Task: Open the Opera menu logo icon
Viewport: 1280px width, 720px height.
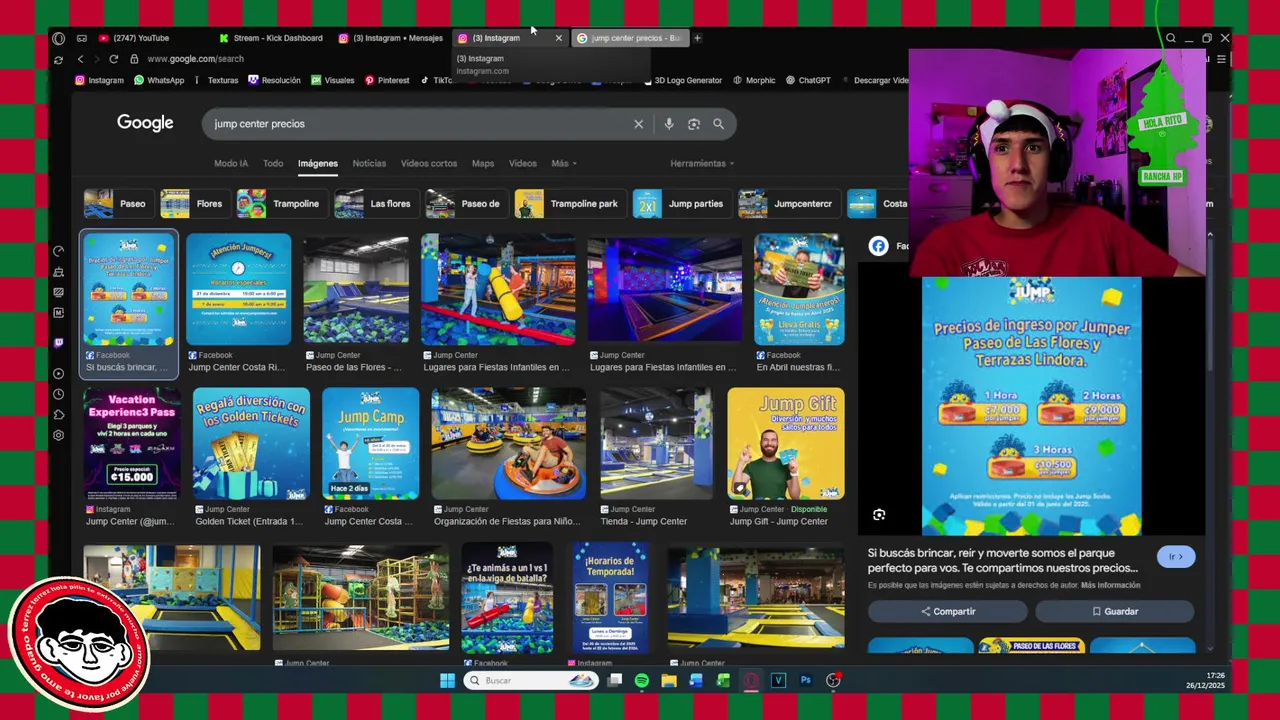Action: point(58,38)
